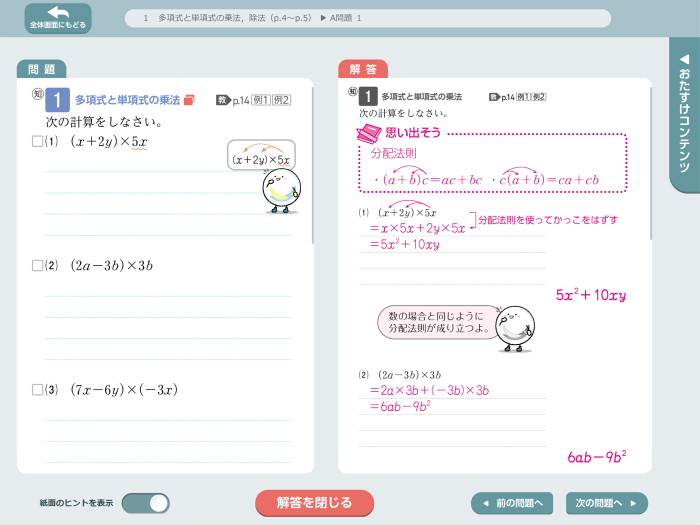Expand the おたすけコンテンツ side panel
This screenshot has height=525, width=700.
pos(684,115)
